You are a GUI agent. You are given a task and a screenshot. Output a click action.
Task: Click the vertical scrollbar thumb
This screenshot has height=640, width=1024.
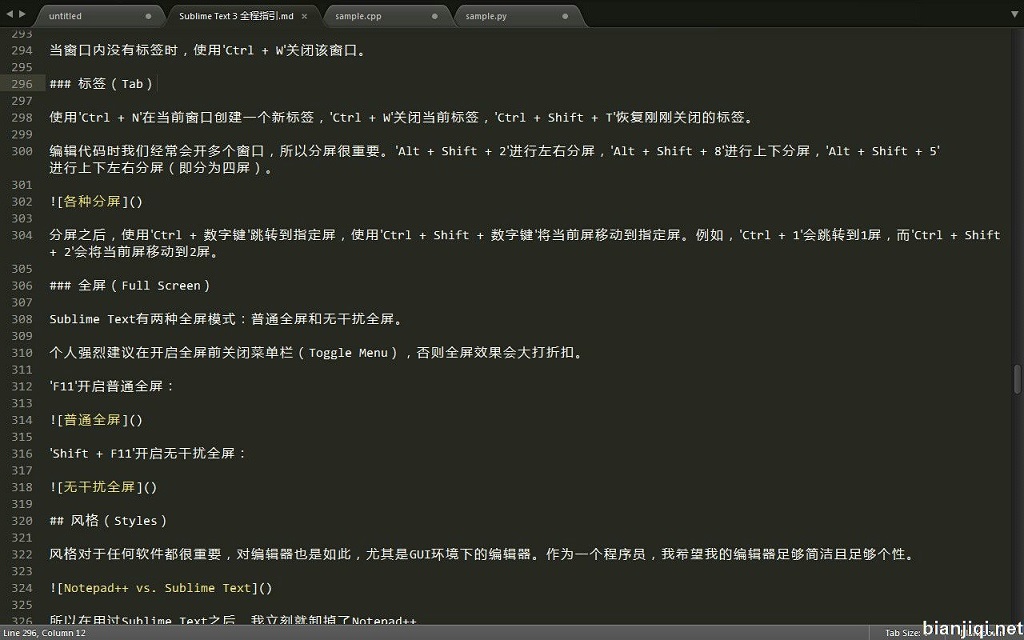click(x=1017, y=379)
